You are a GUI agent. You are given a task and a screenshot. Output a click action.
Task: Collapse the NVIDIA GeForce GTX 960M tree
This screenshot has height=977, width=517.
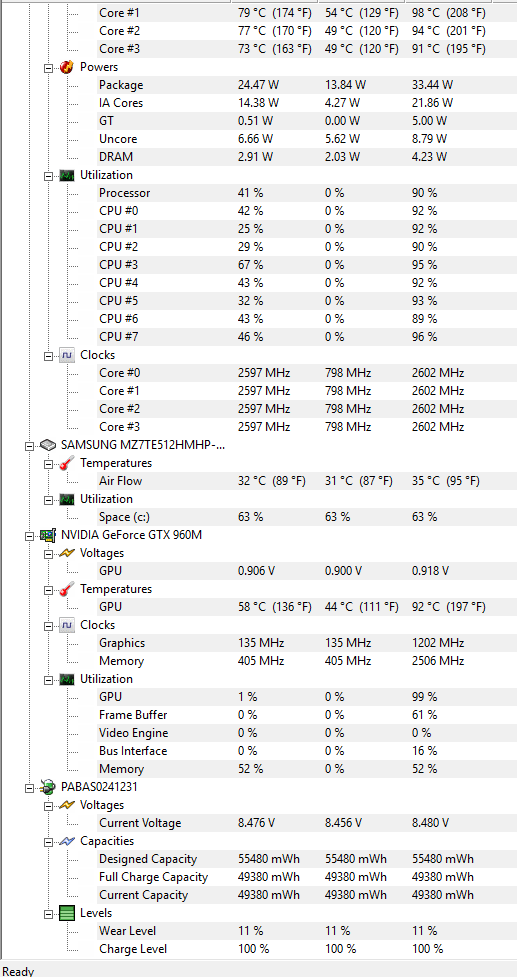tap(29, 535)
